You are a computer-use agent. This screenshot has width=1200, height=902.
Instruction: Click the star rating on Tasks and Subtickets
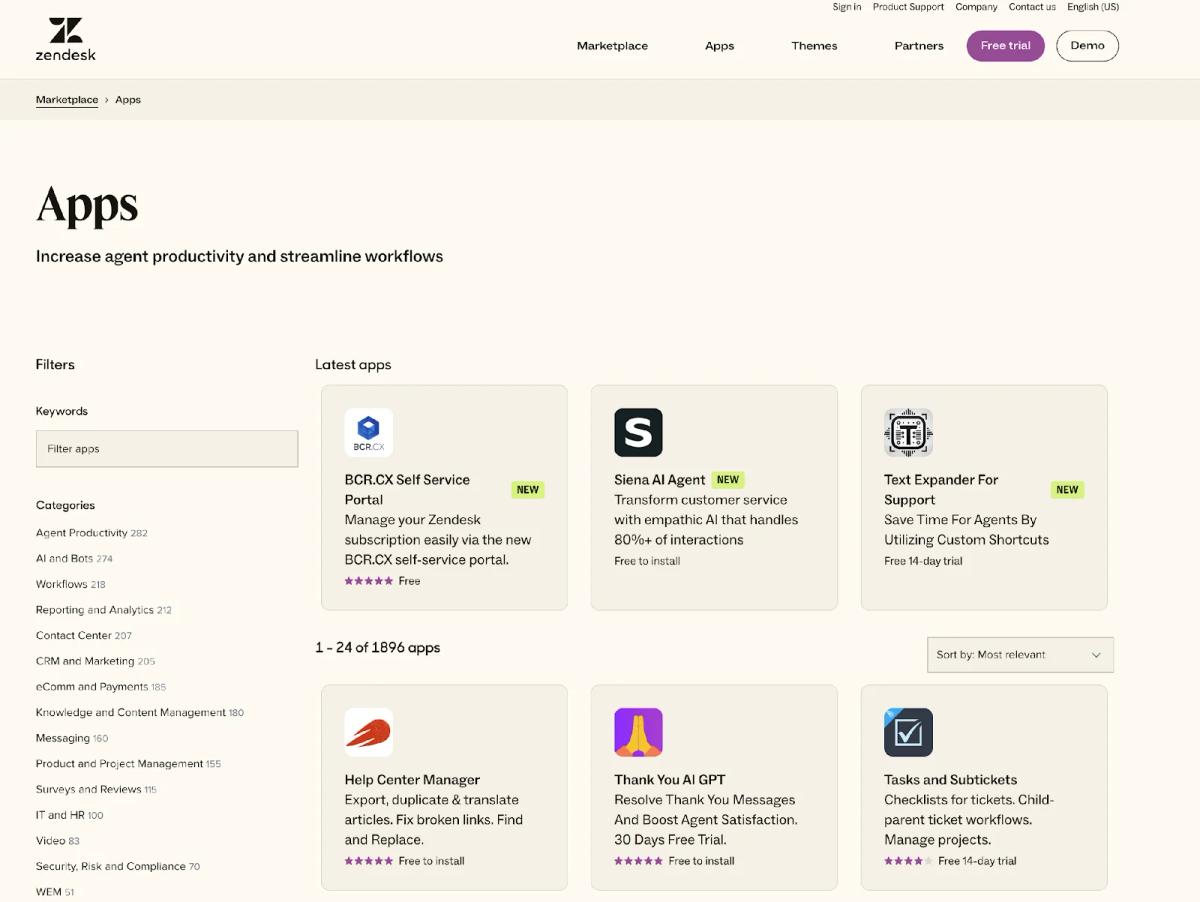point(908,861)
